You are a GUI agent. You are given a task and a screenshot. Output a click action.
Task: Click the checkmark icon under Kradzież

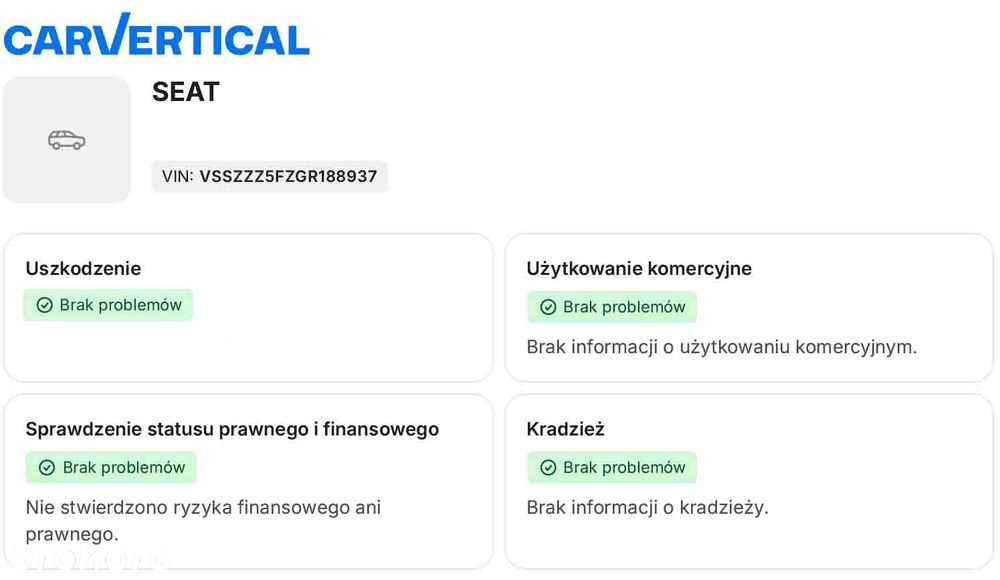coord(548,467)
